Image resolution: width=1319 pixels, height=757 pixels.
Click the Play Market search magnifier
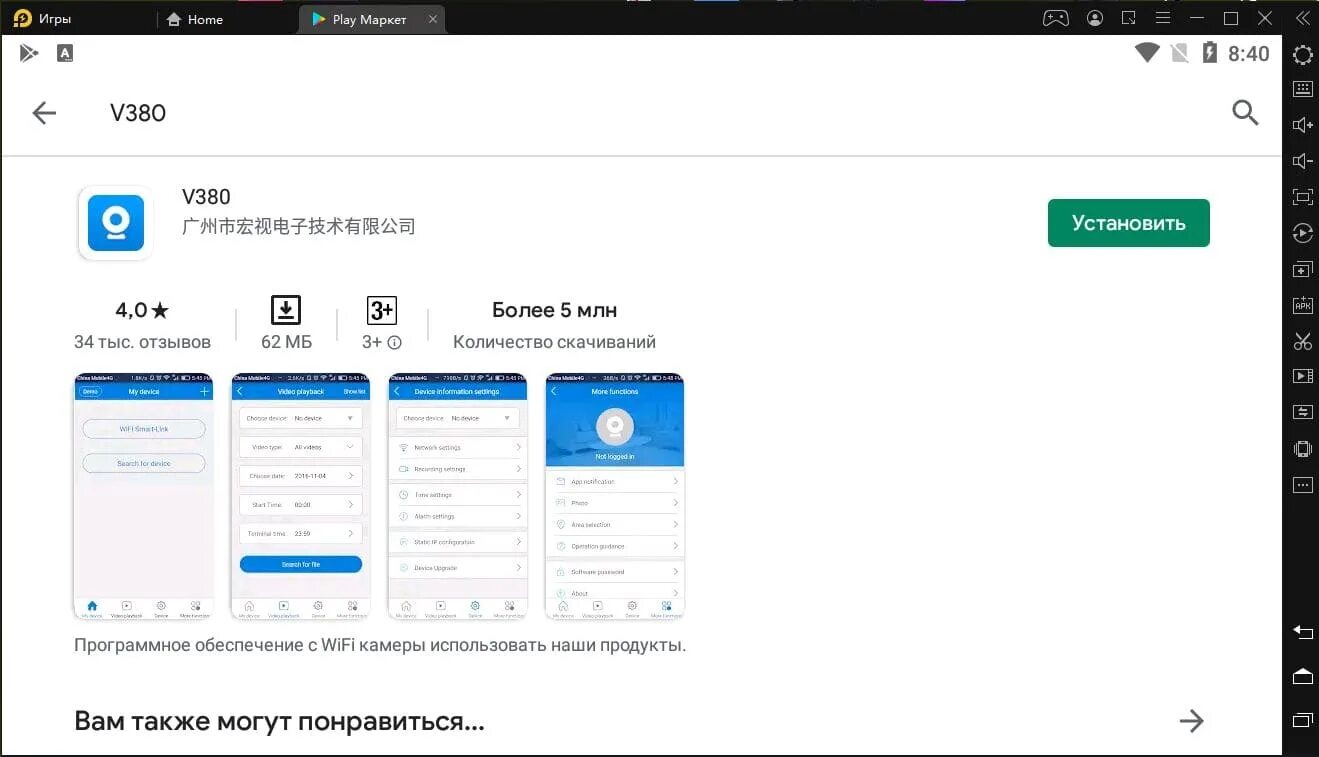1245,112
